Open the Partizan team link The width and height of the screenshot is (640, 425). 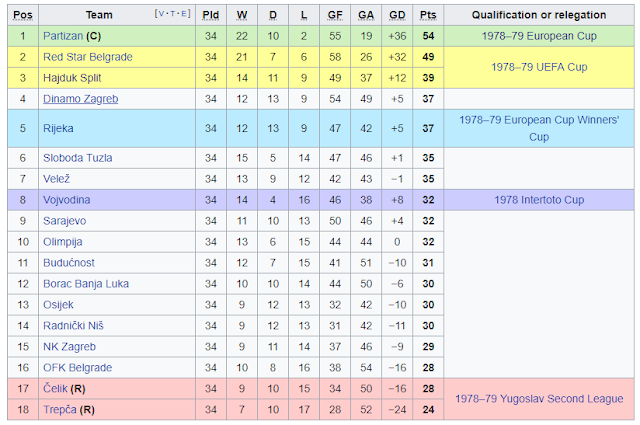pos(63,36)
